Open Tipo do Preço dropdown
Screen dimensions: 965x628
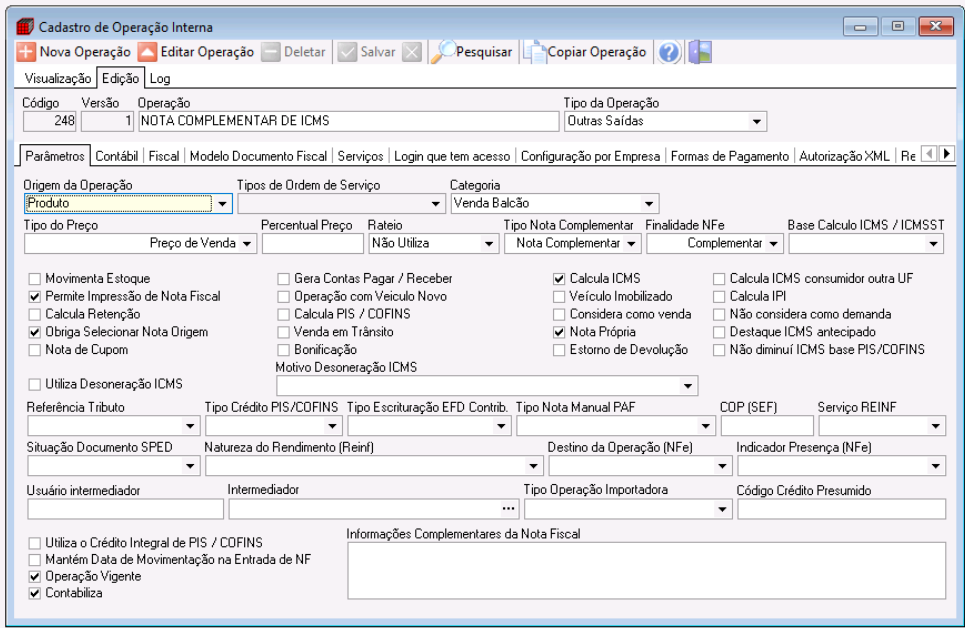[x=247, y=244]
